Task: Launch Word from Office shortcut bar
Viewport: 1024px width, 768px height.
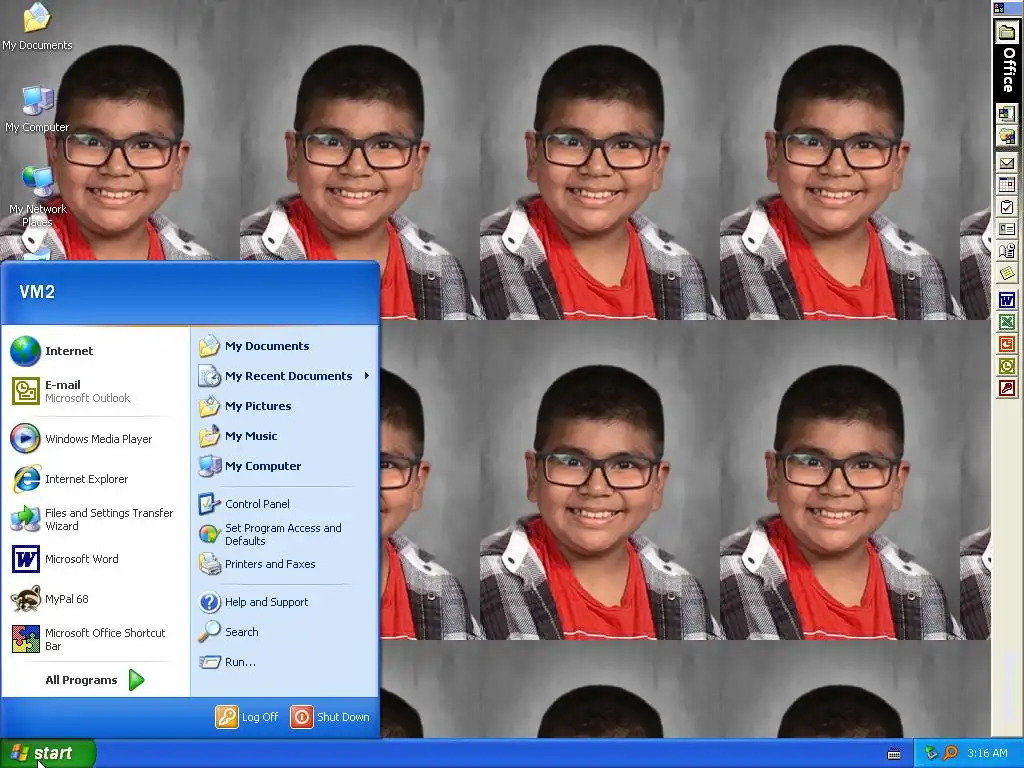Action: (x=1006, y=300)
